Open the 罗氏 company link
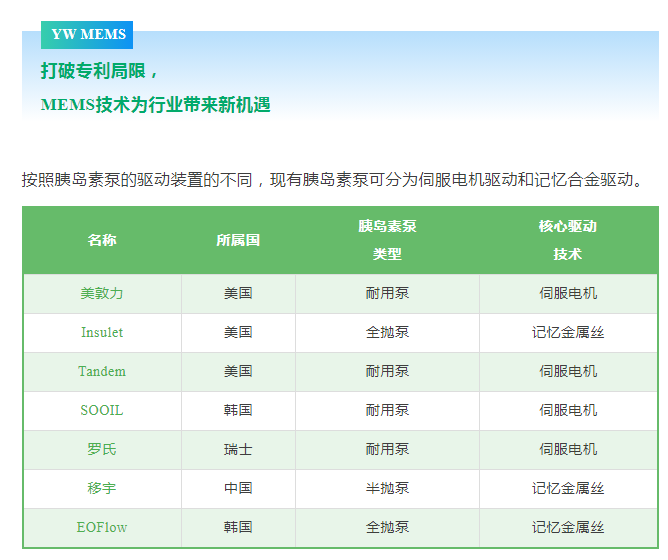The height and width of the screenshot is (560, 668). pyautogui.click(x=102, y=449)
